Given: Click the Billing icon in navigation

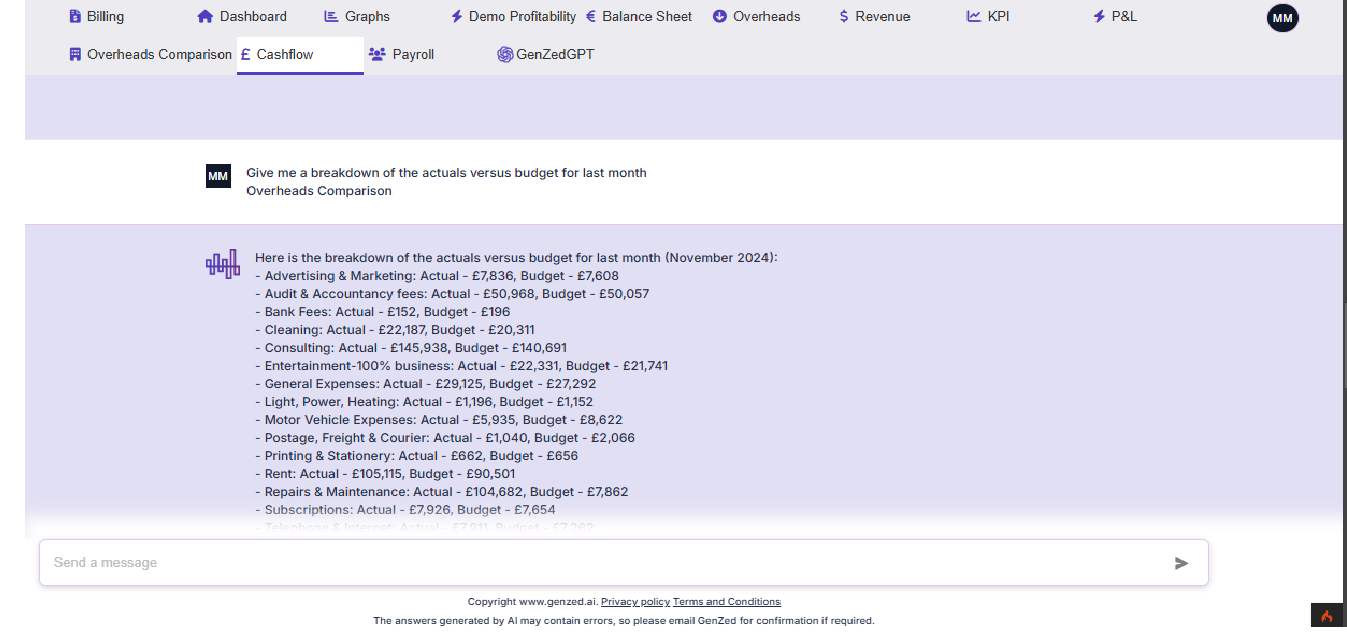Looking at the screenshot, I should coord(75,16).
